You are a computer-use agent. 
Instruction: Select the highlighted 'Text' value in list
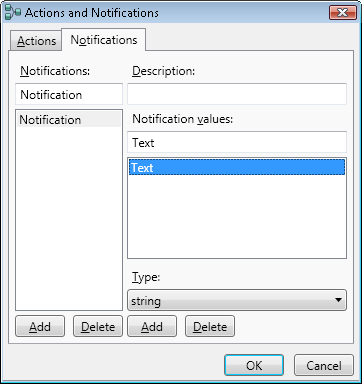coord(237,167)
